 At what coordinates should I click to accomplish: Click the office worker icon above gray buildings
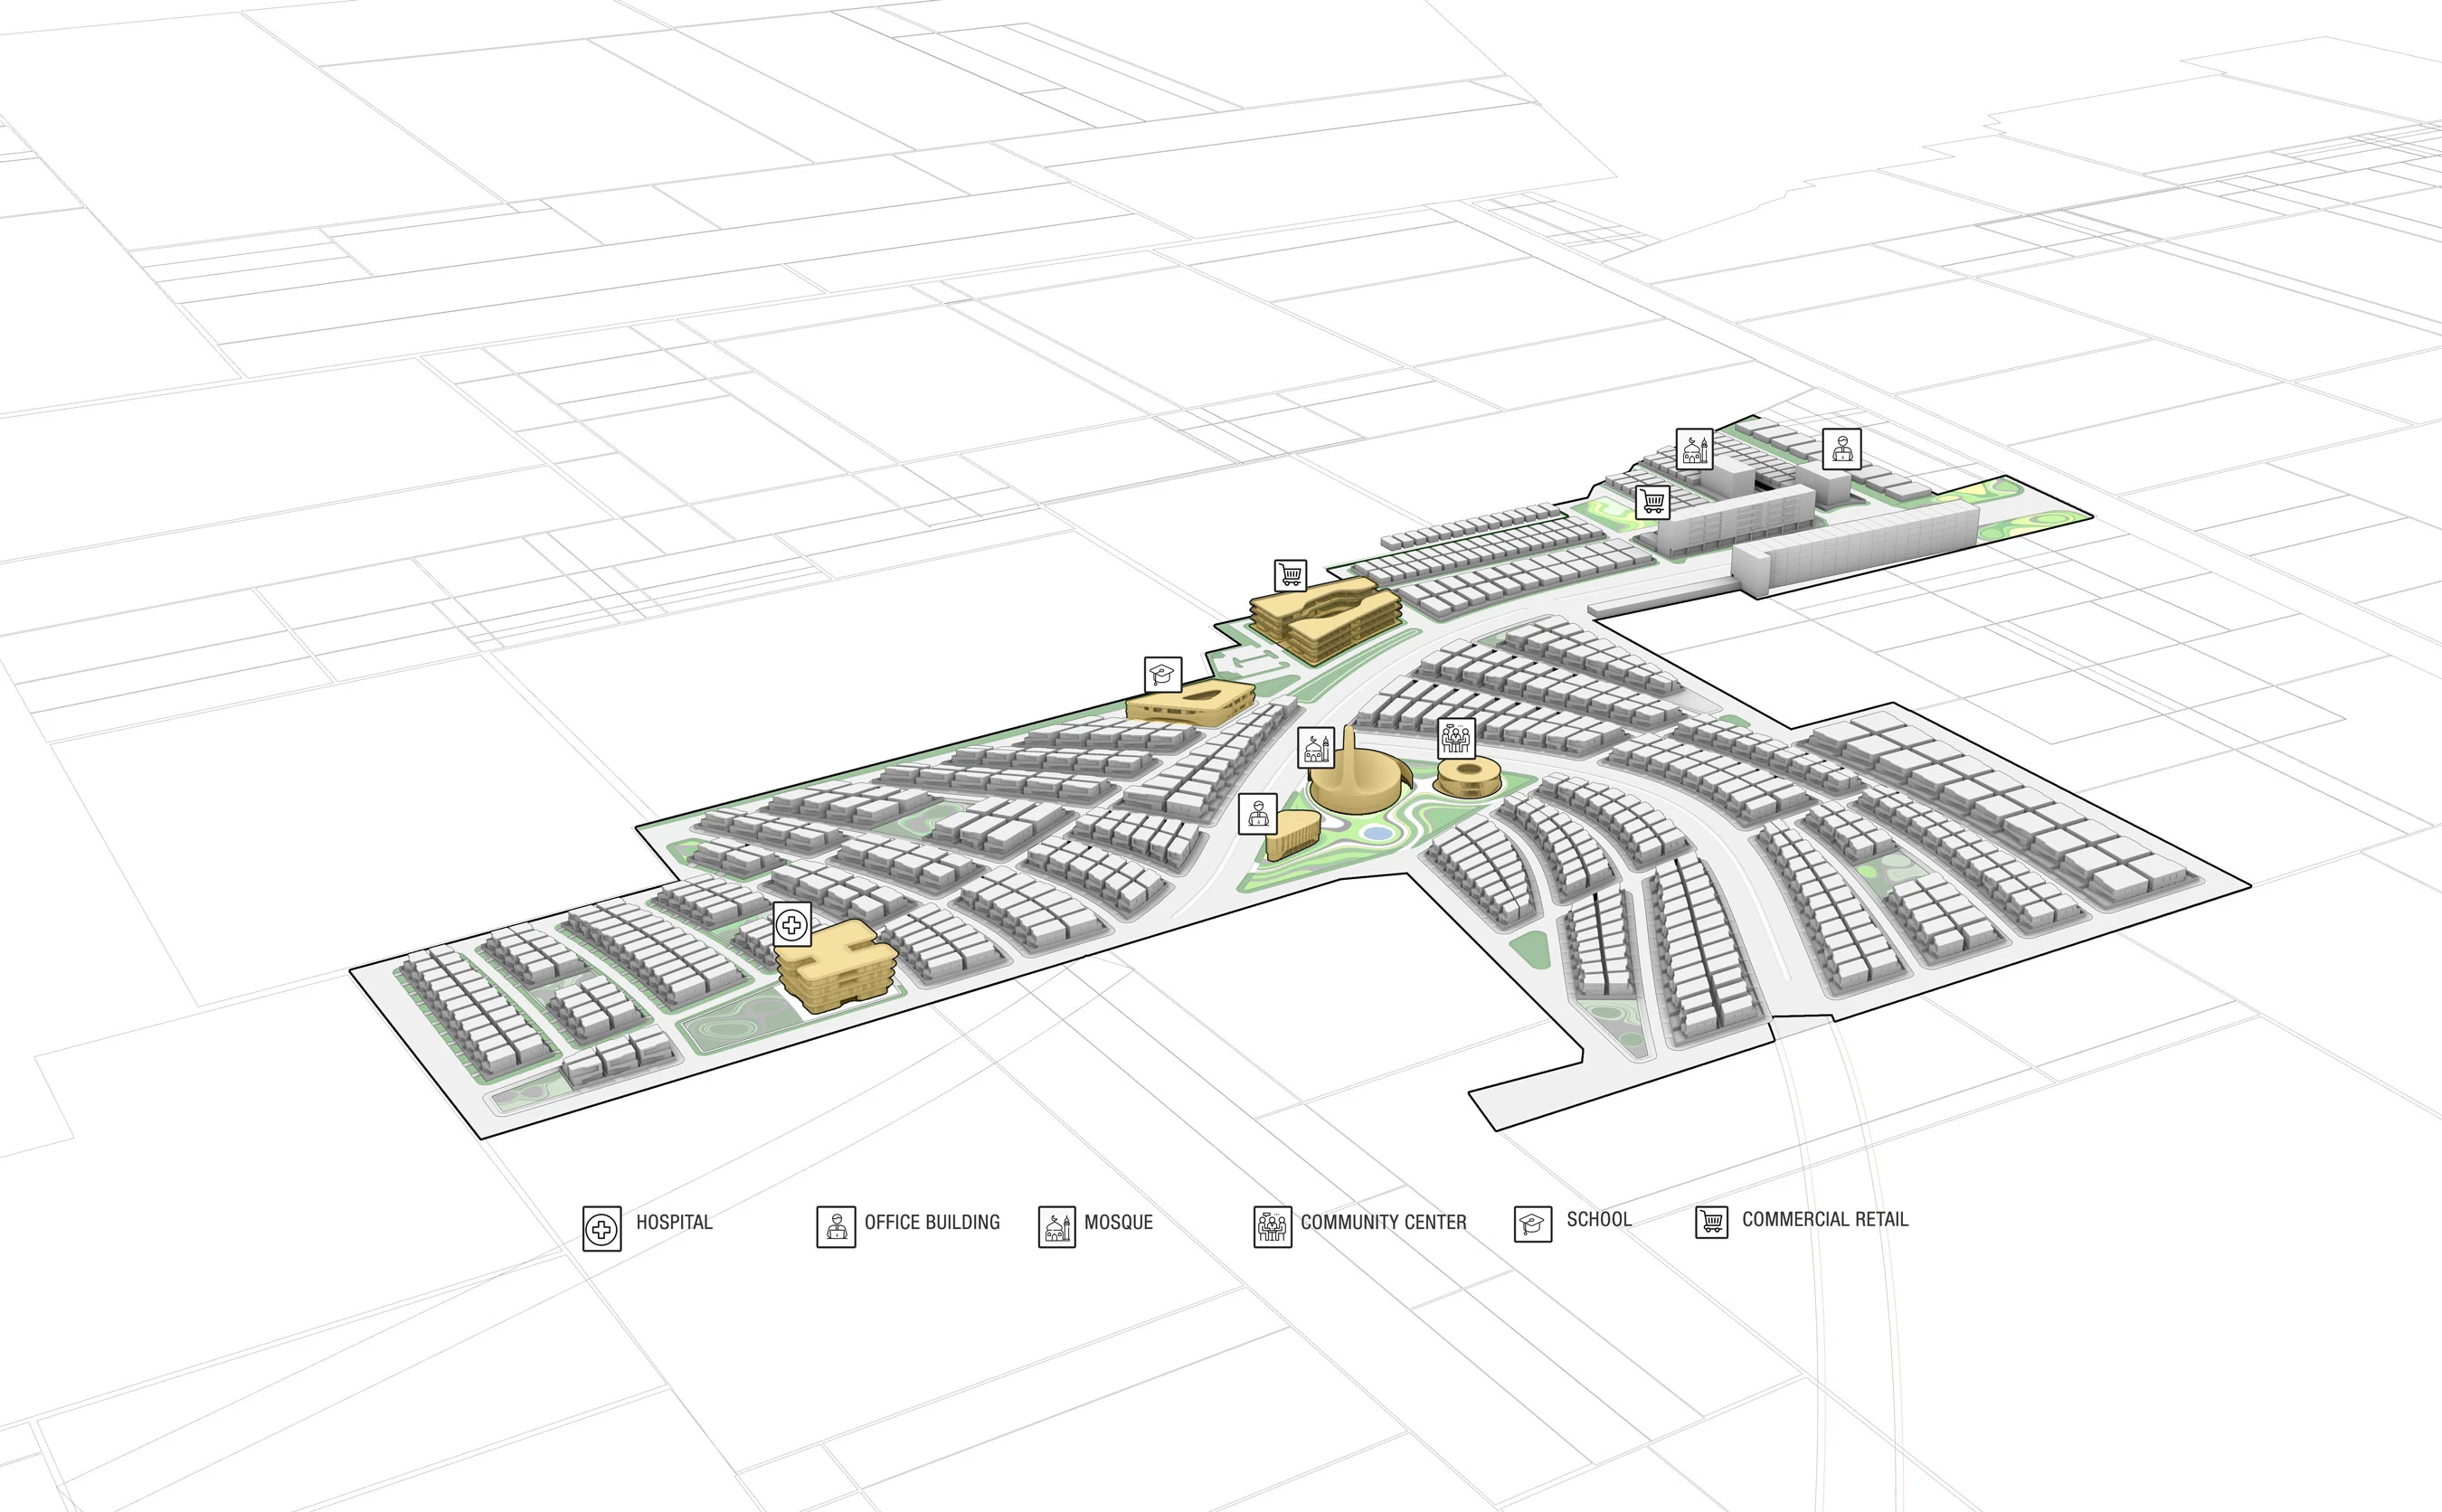click(1842, 449)
